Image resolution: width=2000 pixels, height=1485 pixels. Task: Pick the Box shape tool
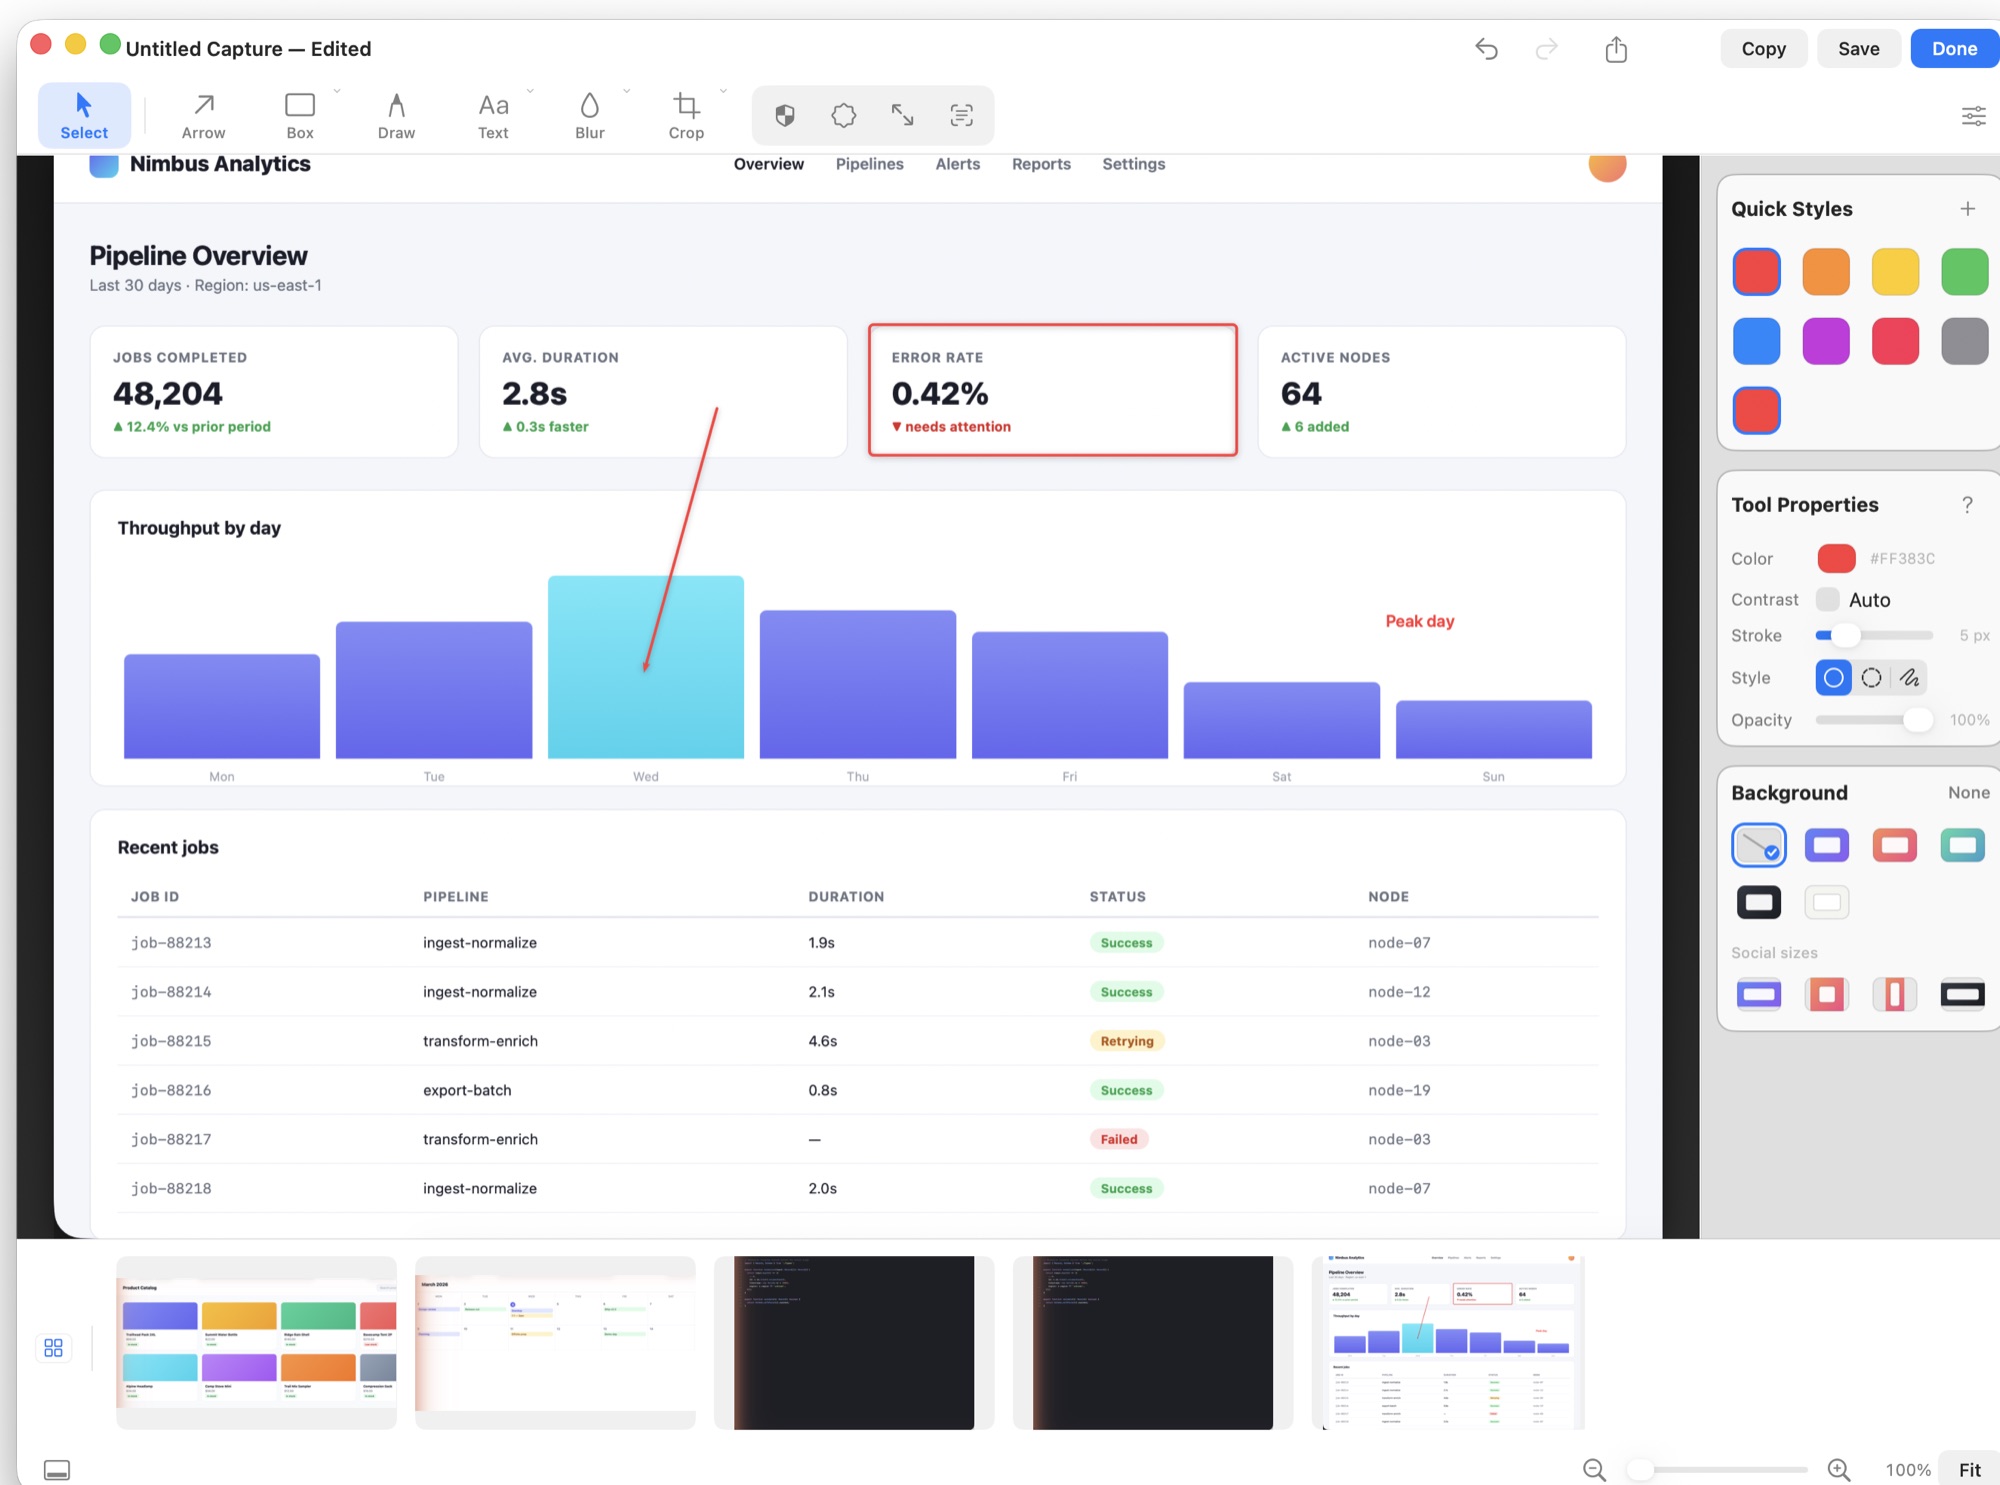[x=300, y=116]
